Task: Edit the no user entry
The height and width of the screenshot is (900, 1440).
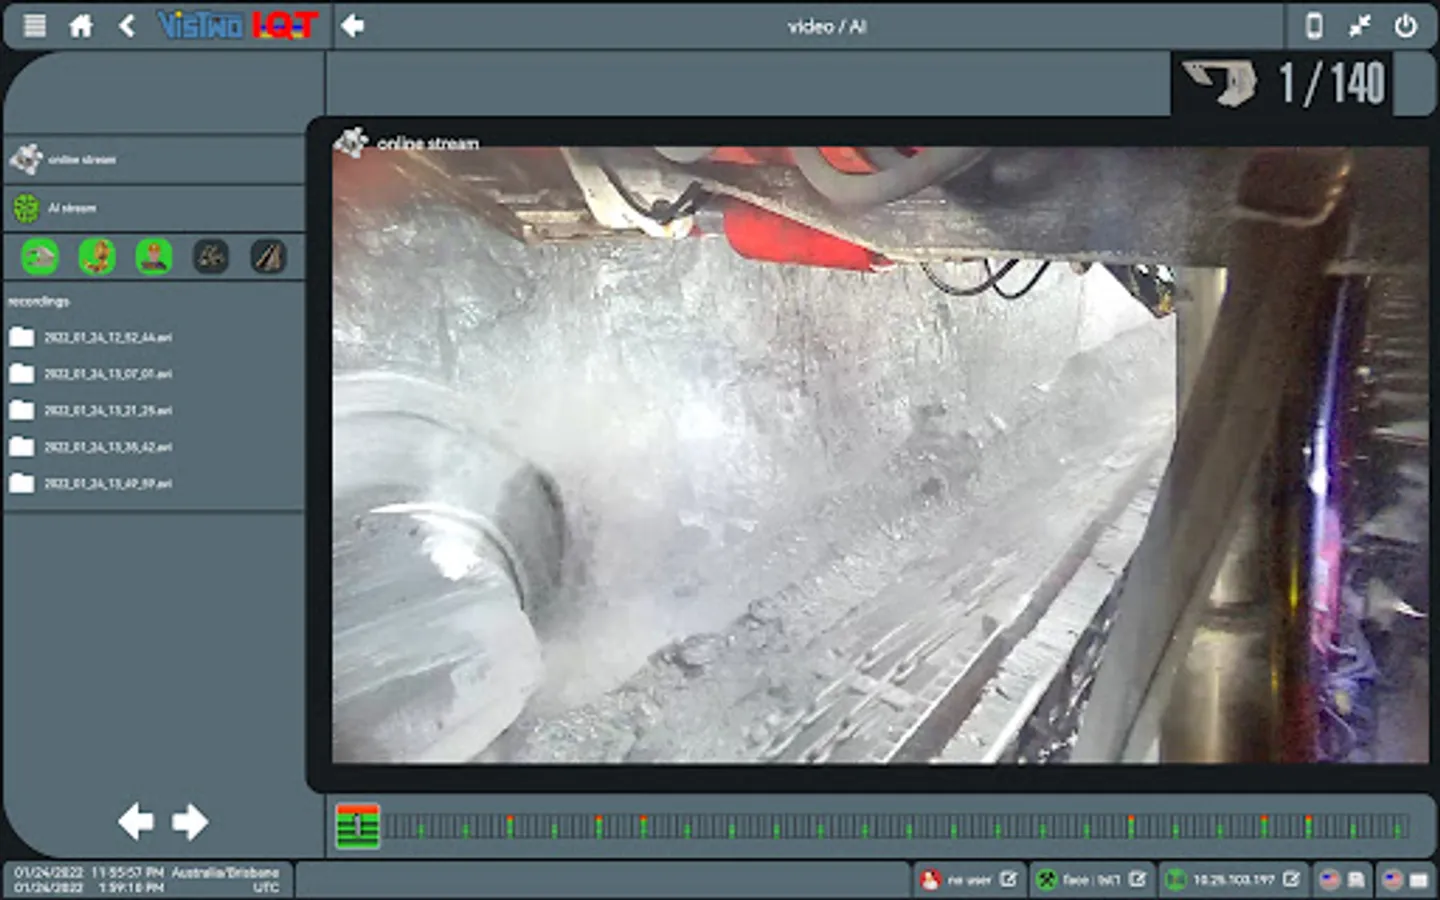Action: point(1008,879)
